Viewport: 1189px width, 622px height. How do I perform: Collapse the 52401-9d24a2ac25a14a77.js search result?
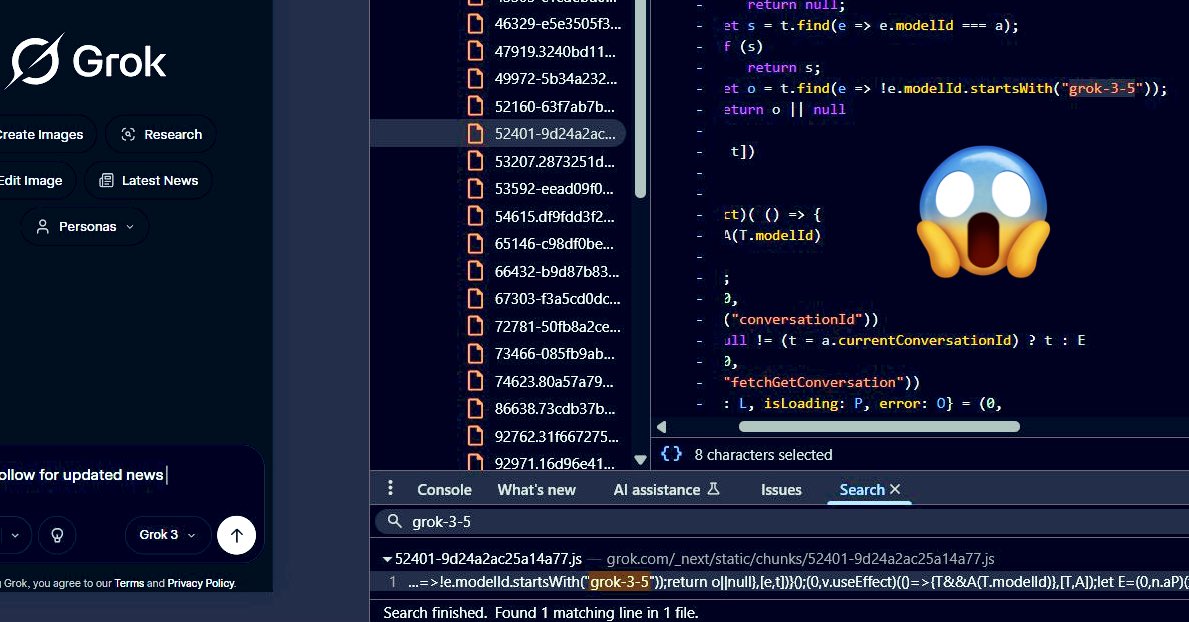[387, 559]
